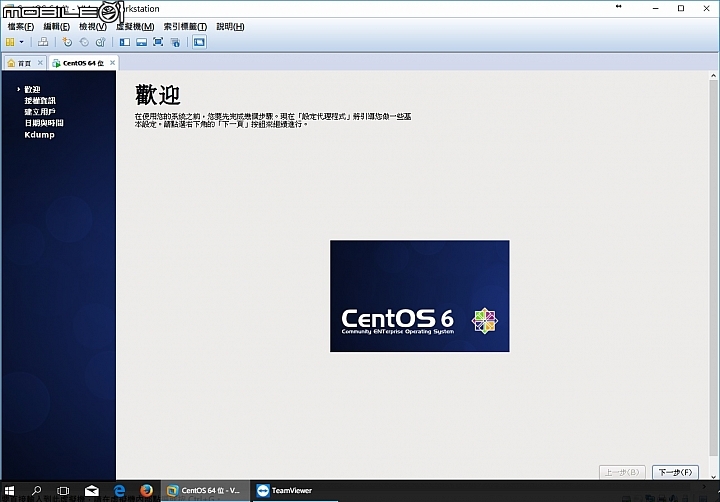The image size is (720, 502).
Task: Maximize the VMware Workstation window
Action: tap(681, 8)
